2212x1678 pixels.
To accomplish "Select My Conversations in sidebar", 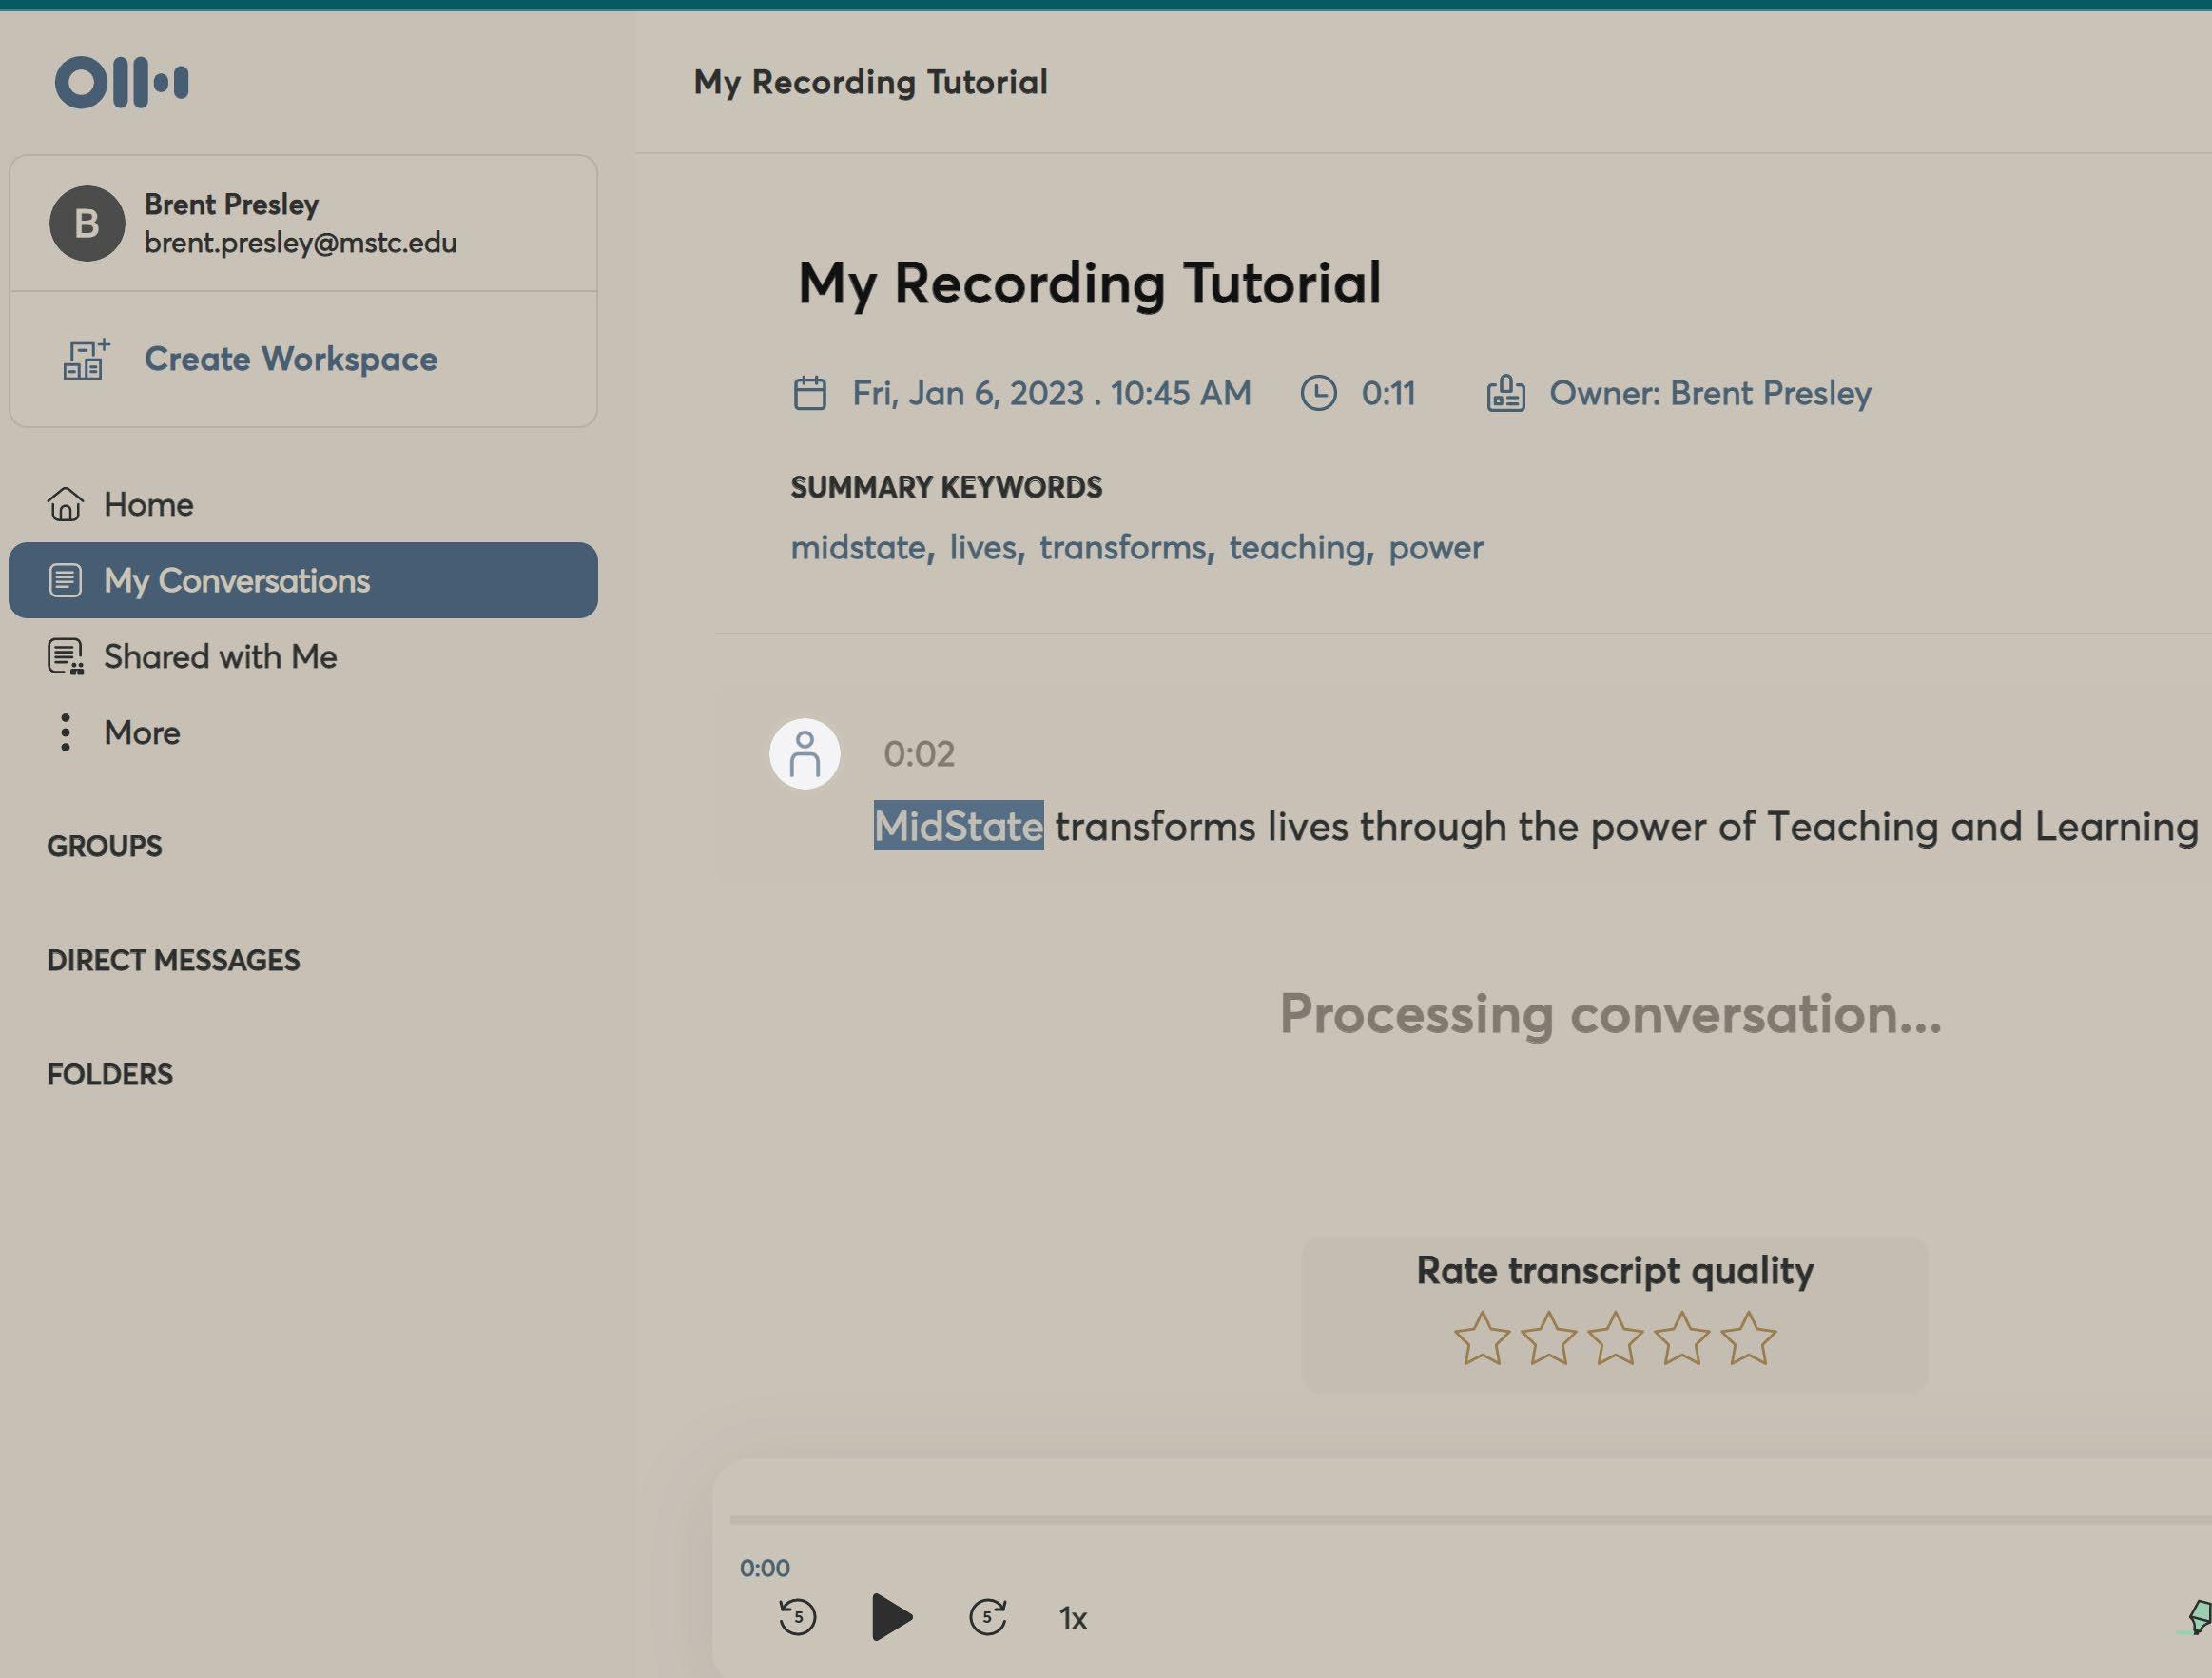I will pyautogui.click(x=236, y=580).
